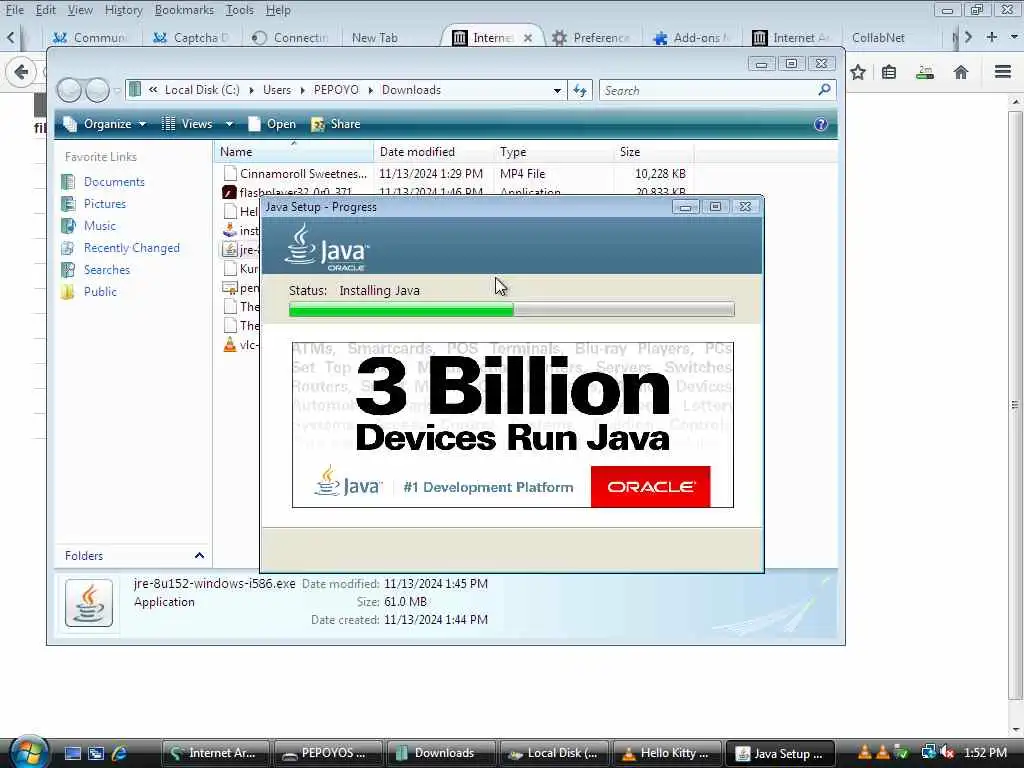Click the Oracle red banner advertisement
This screenshot has width=1024, height=768.
650,487
